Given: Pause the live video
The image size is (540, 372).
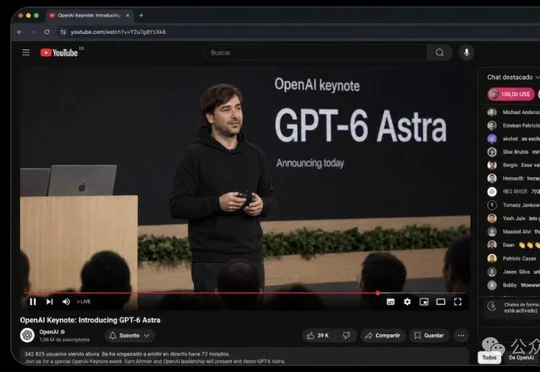Looking at the screenshot, I should [33, 302].
